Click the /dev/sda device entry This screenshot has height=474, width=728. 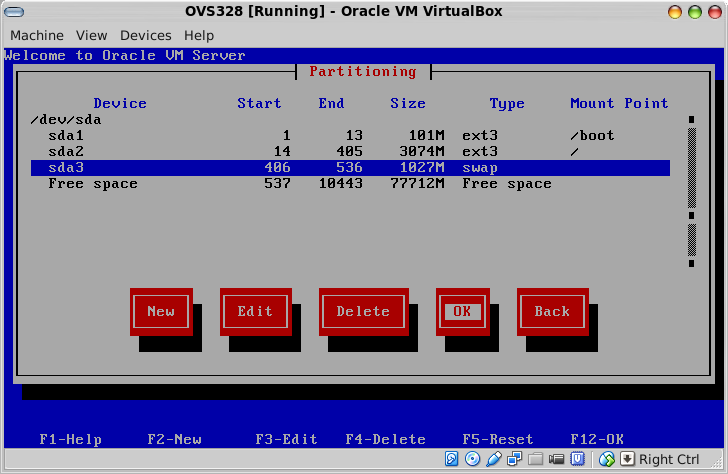[66, 120]
